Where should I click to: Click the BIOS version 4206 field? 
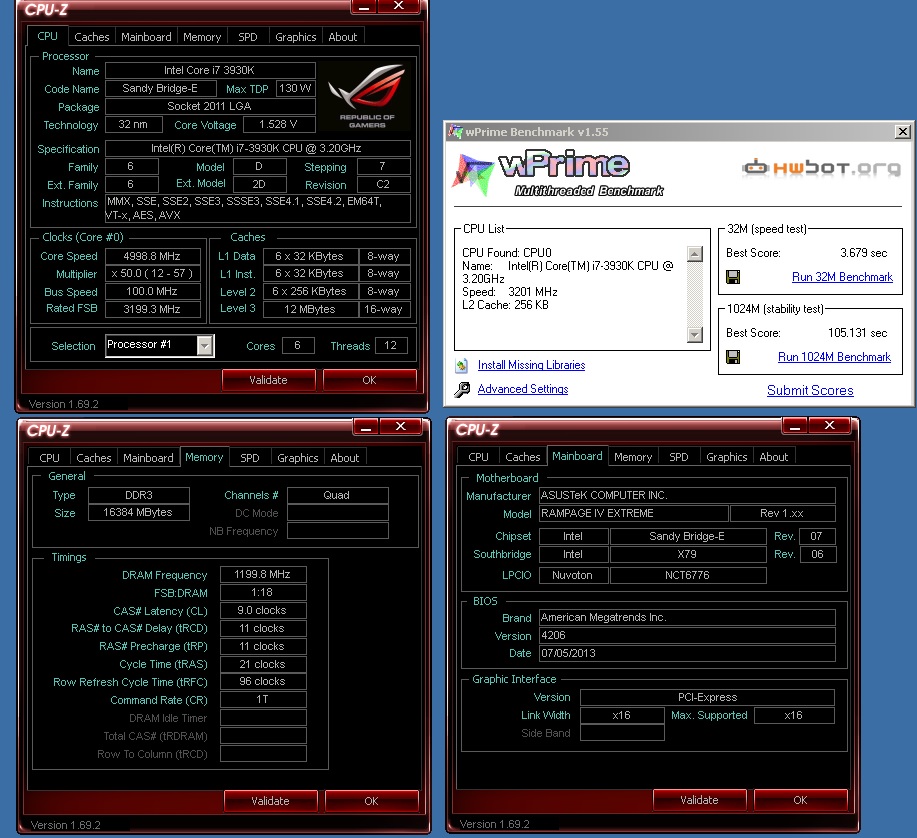[x=687, y=635]
